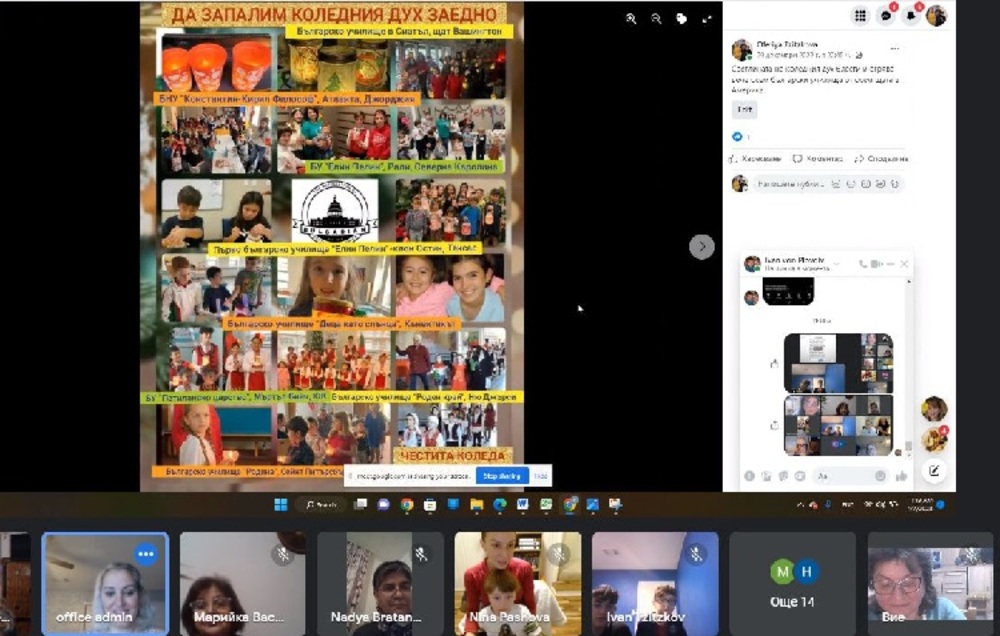Screen dimensions: 1000x636
Task: Zoom in on the Facebook photo
Action: tap(631, 19)
